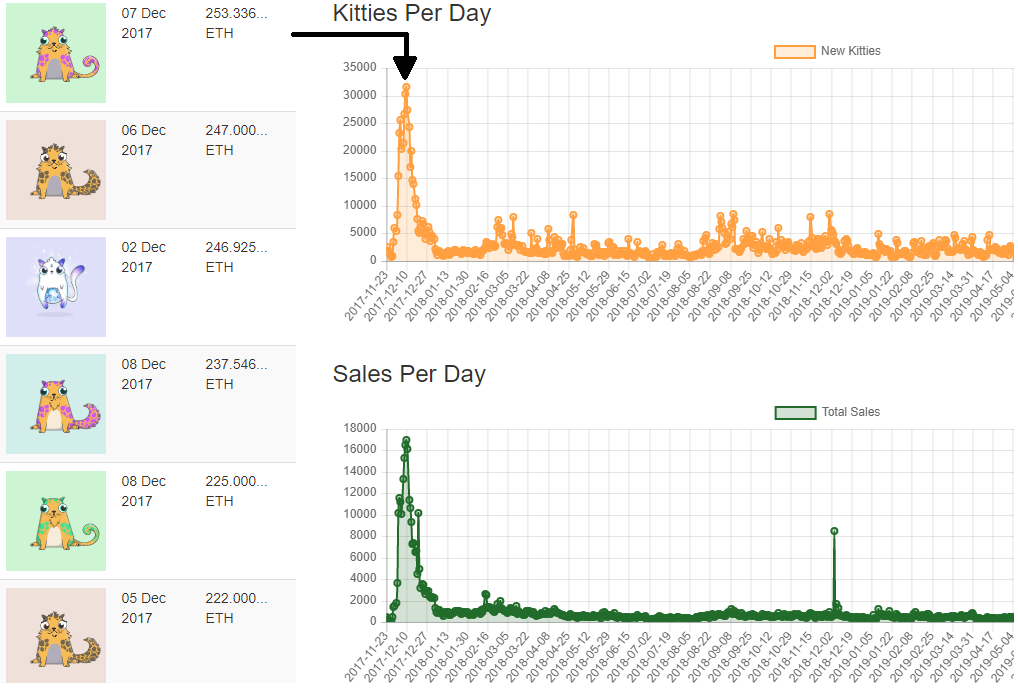Click the 05 Dec 2017 kitty image
This screenshot has width=1018, height=694.
(x=56, y=636)
